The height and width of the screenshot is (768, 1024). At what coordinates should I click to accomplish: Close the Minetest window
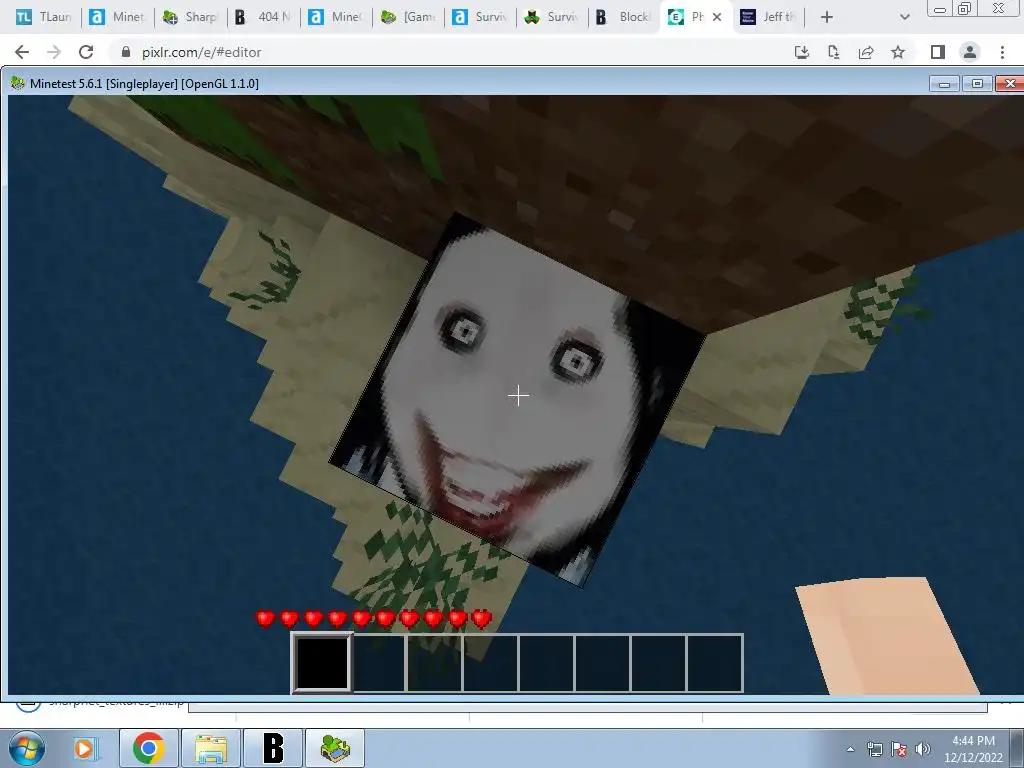tap(1010, 84)
